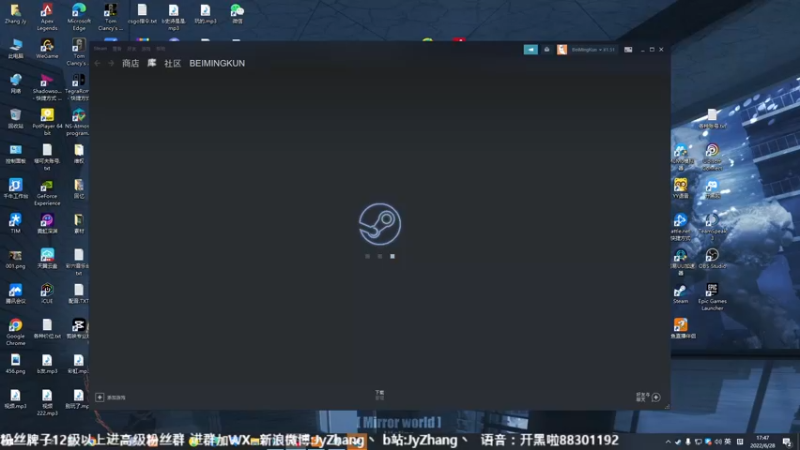
Task: Open the TeamSpeak 3 shortcut
Action: pyautogui.click(x=712, y=227)
